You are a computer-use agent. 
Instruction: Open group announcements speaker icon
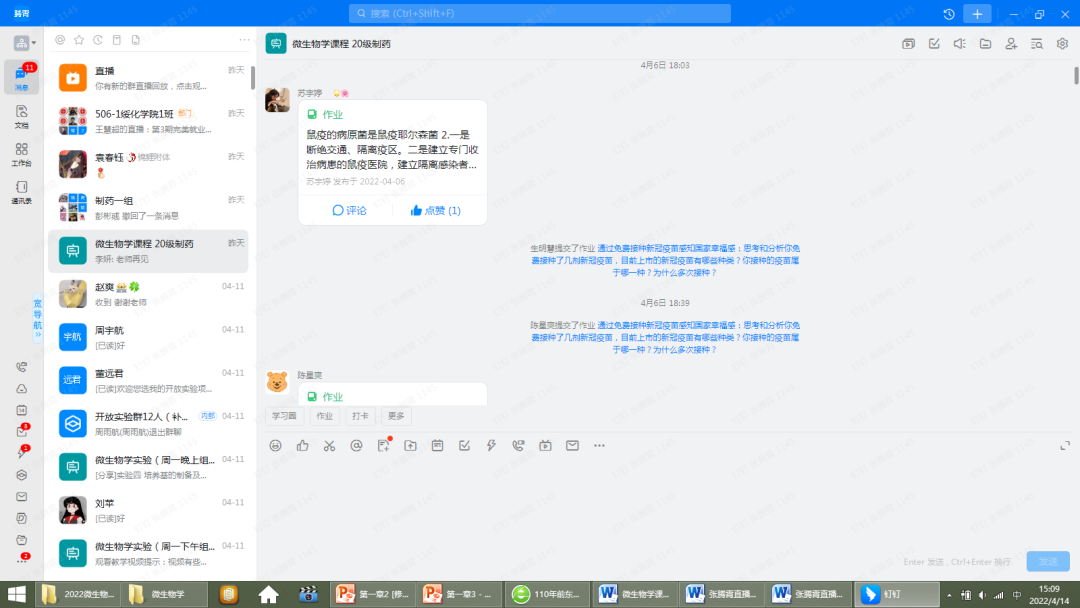point(960,43)
